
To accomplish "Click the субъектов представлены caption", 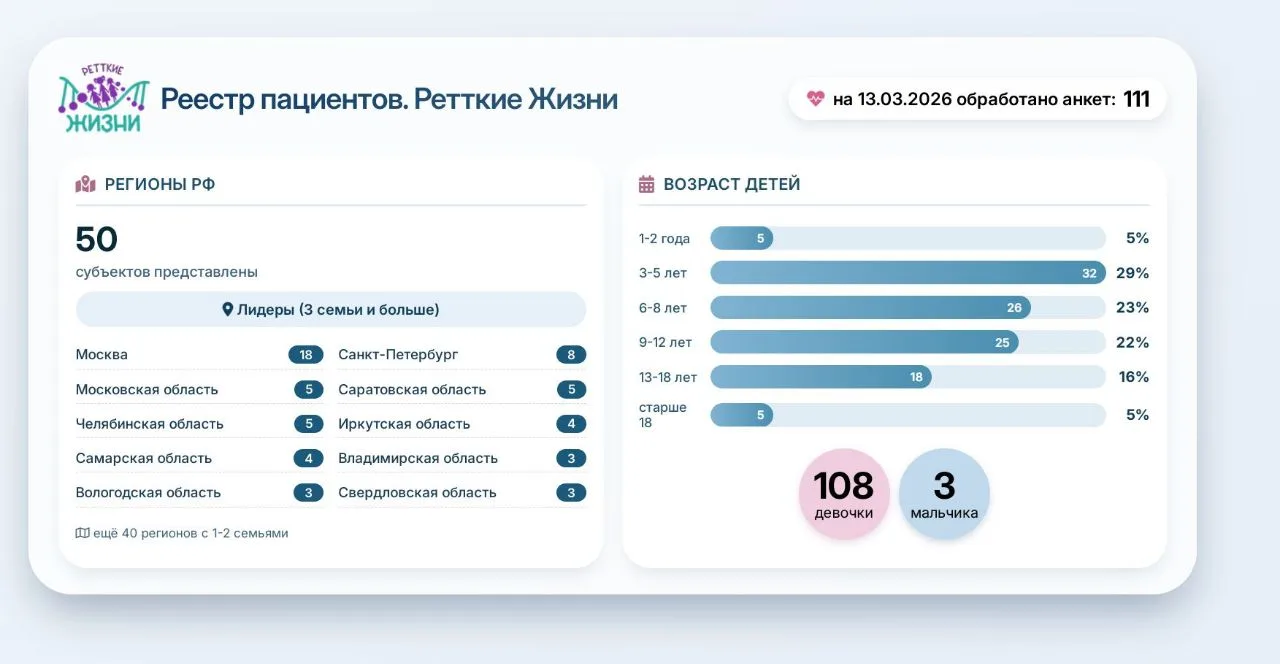I will [x=167, y=272].
